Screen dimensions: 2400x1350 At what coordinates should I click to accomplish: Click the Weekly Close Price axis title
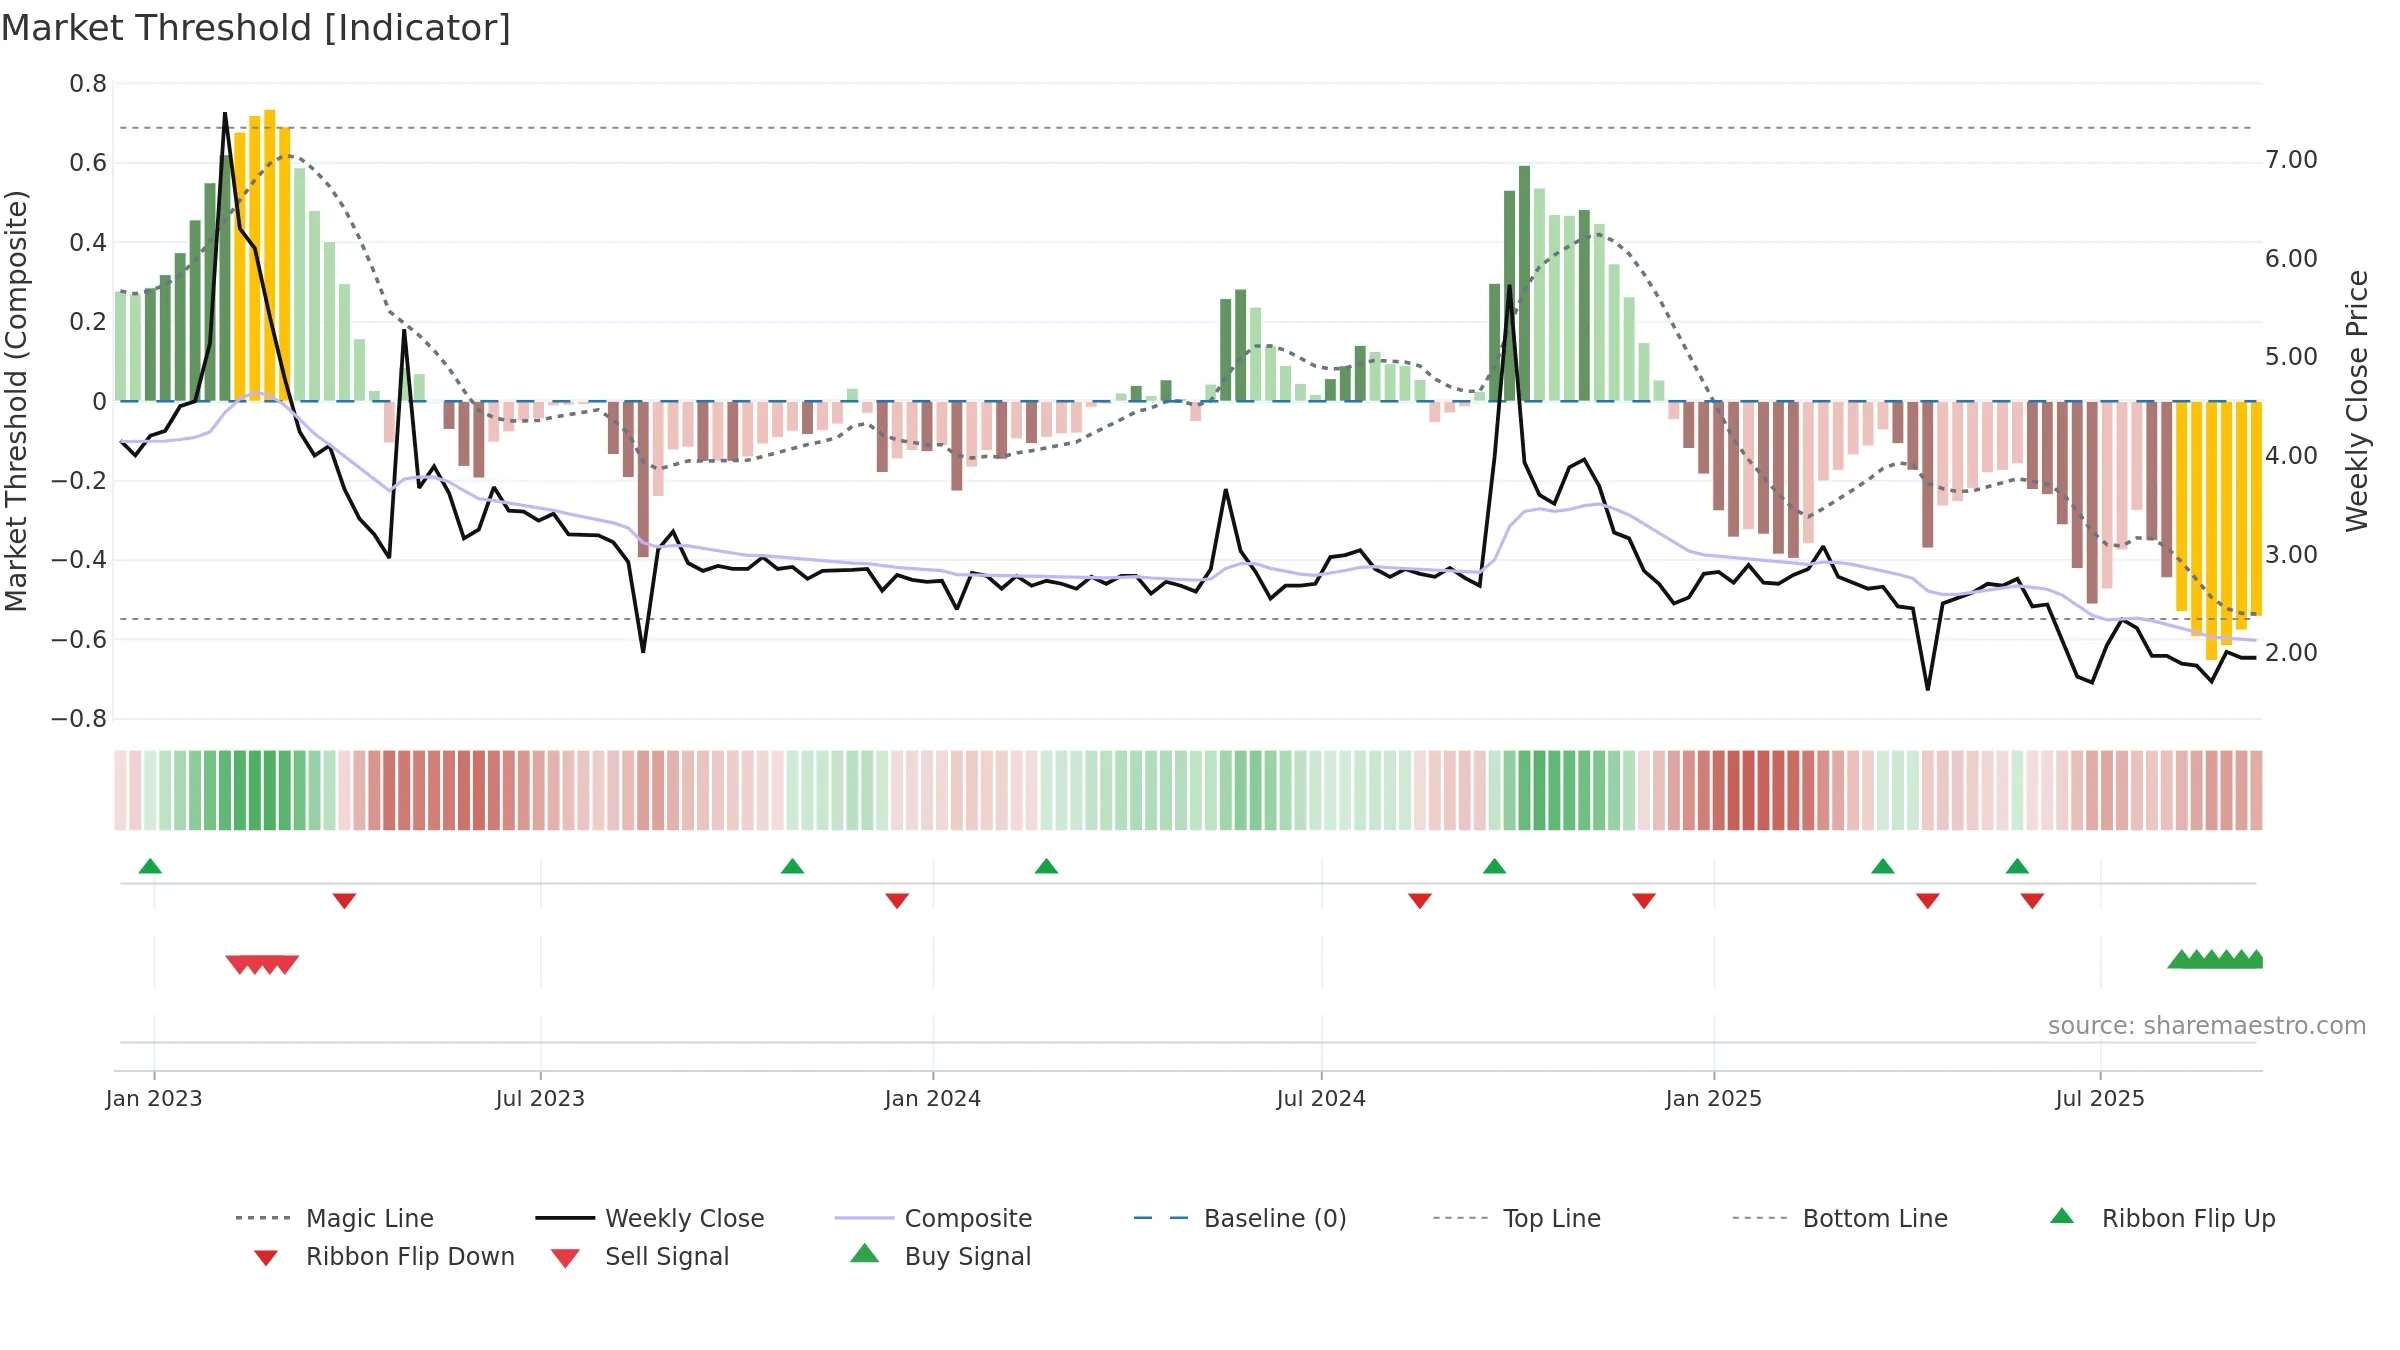2357,401
